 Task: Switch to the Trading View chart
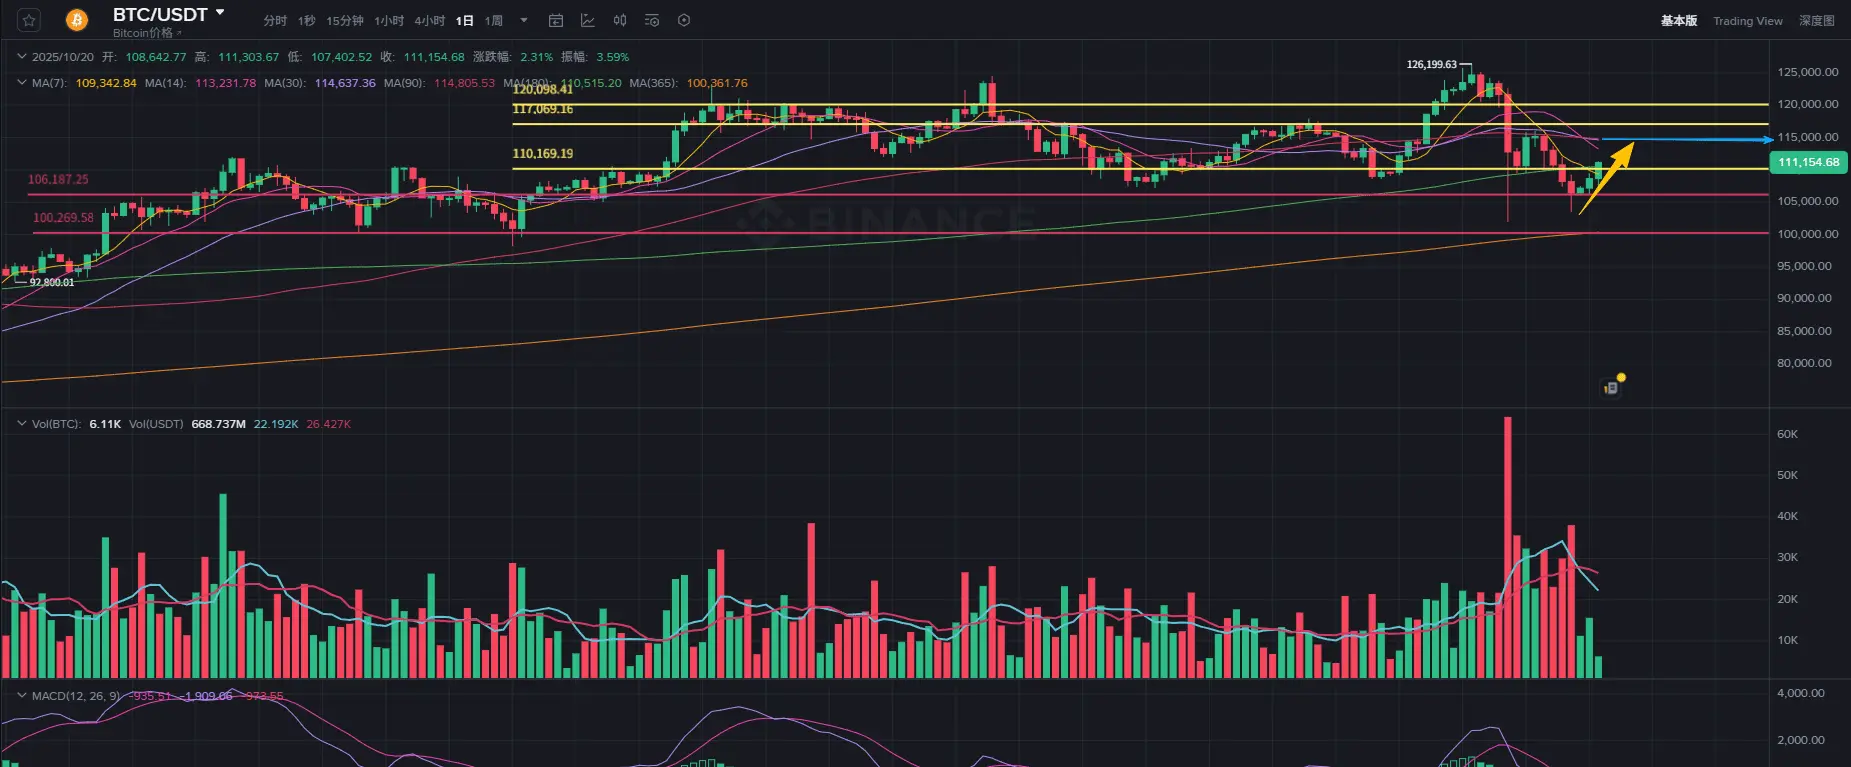[1748, 21]
